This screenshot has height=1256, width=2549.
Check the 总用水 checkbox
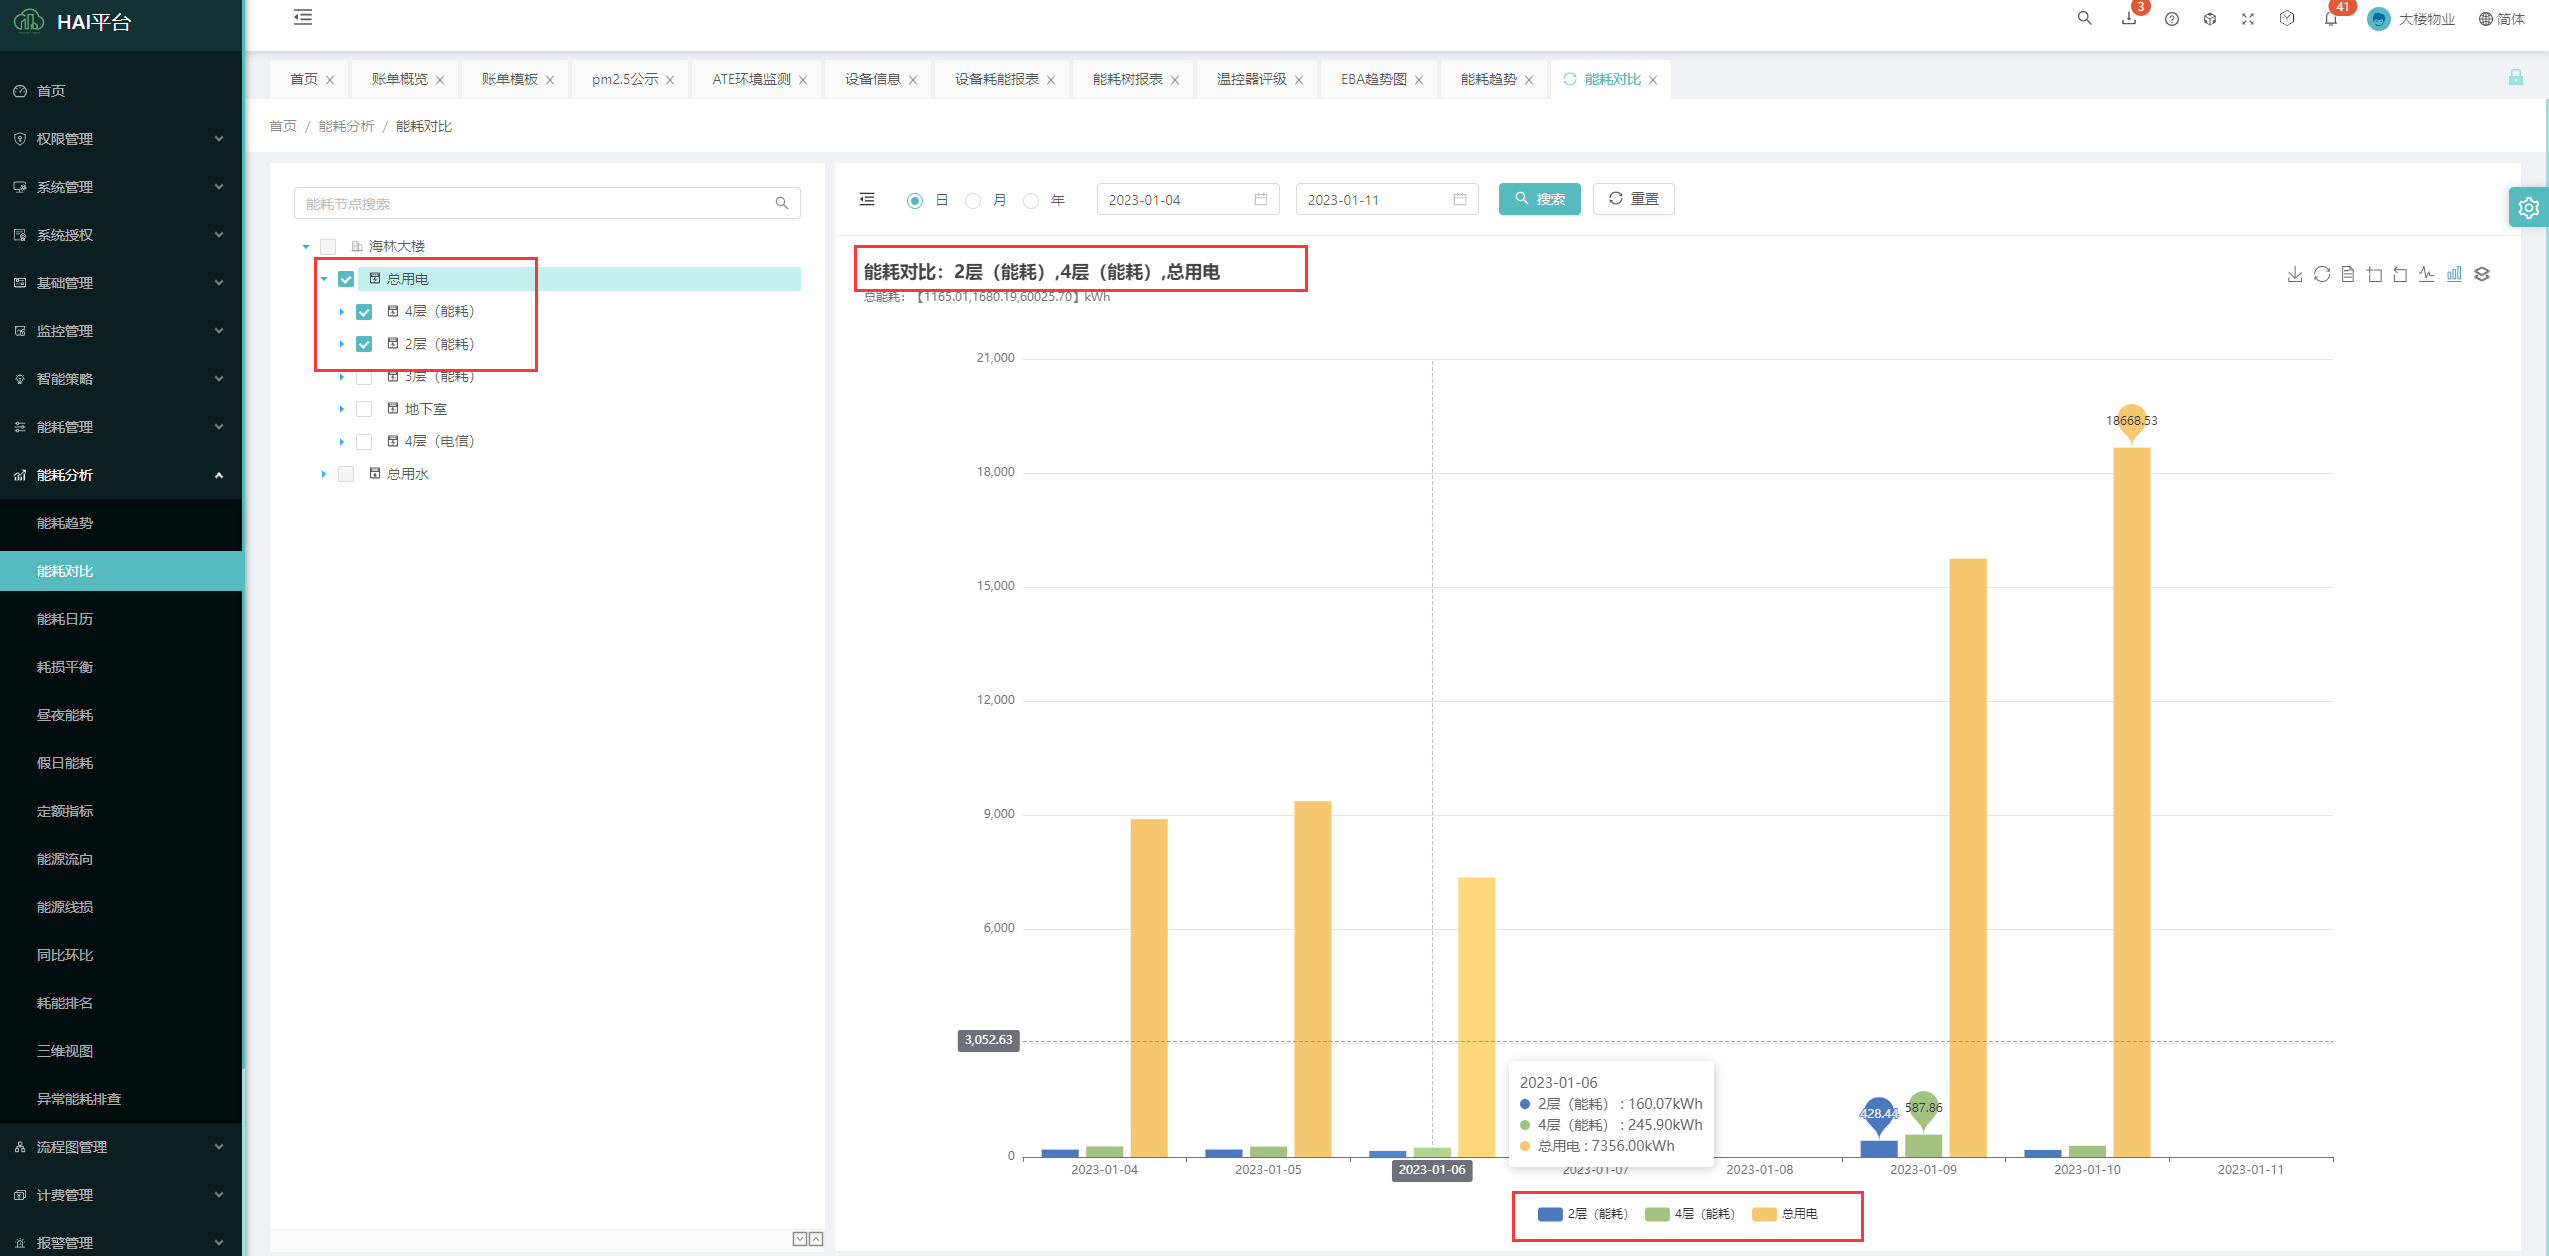(346, 474)
